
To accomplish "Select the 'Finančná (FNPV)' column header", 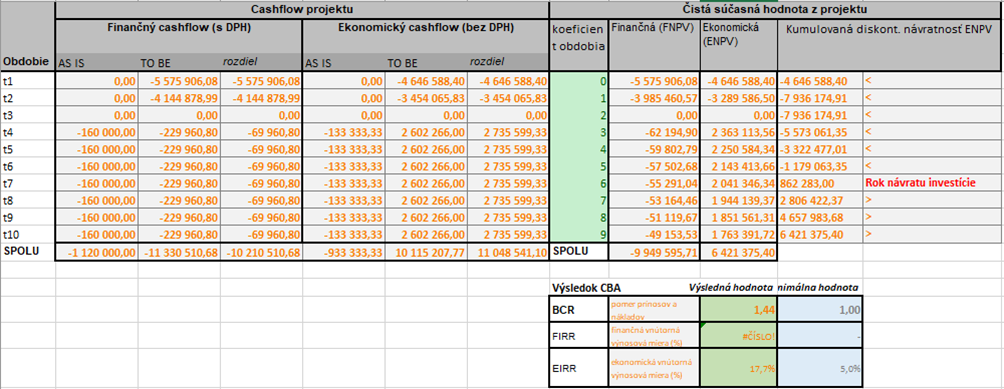I will click(x=654, y=45).
